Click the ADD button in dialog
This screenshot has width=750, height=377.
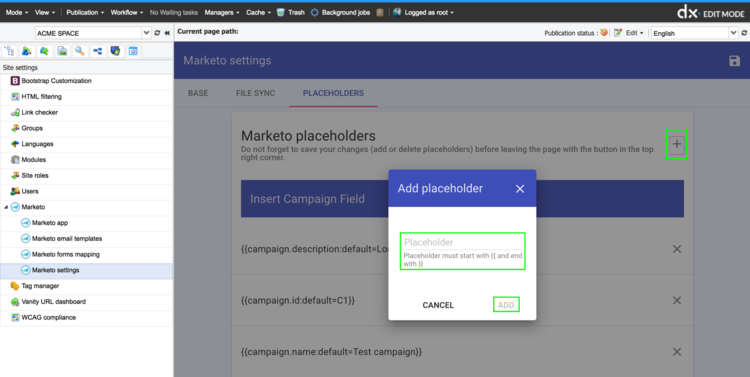point(506,305)
